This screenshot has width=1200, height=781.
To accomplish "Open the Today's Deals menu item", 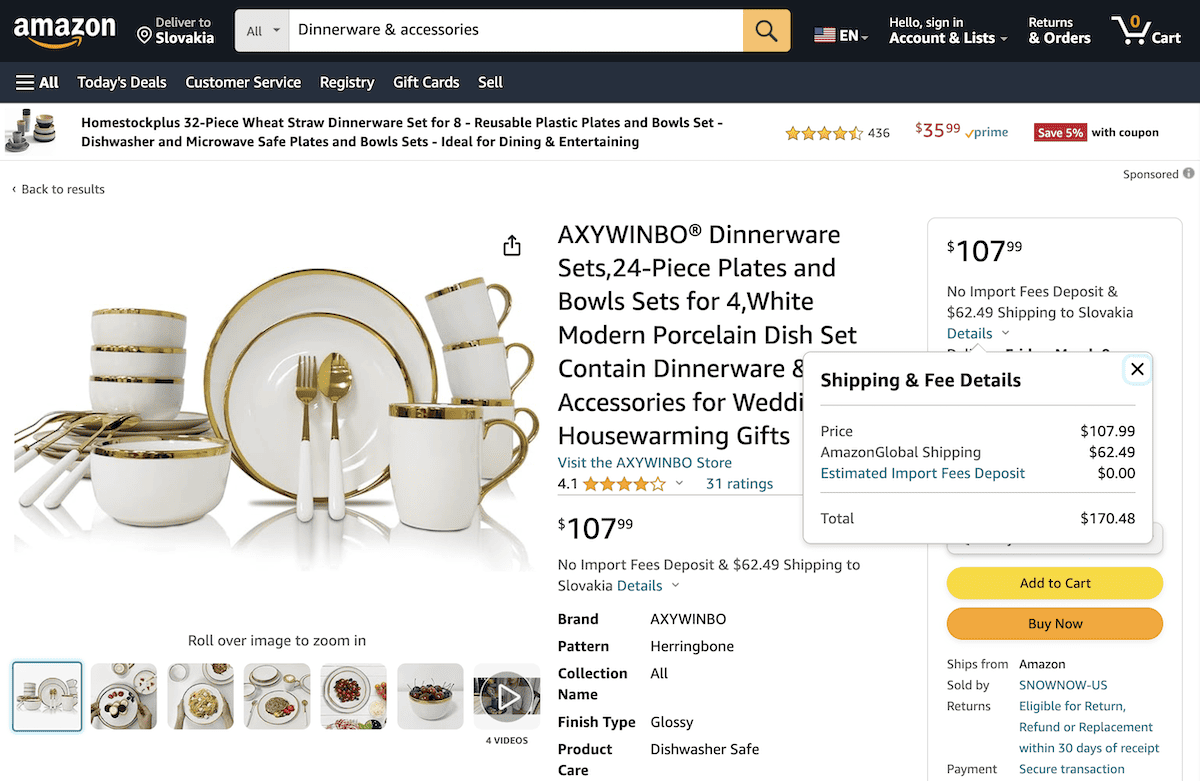I will [121, 82].
